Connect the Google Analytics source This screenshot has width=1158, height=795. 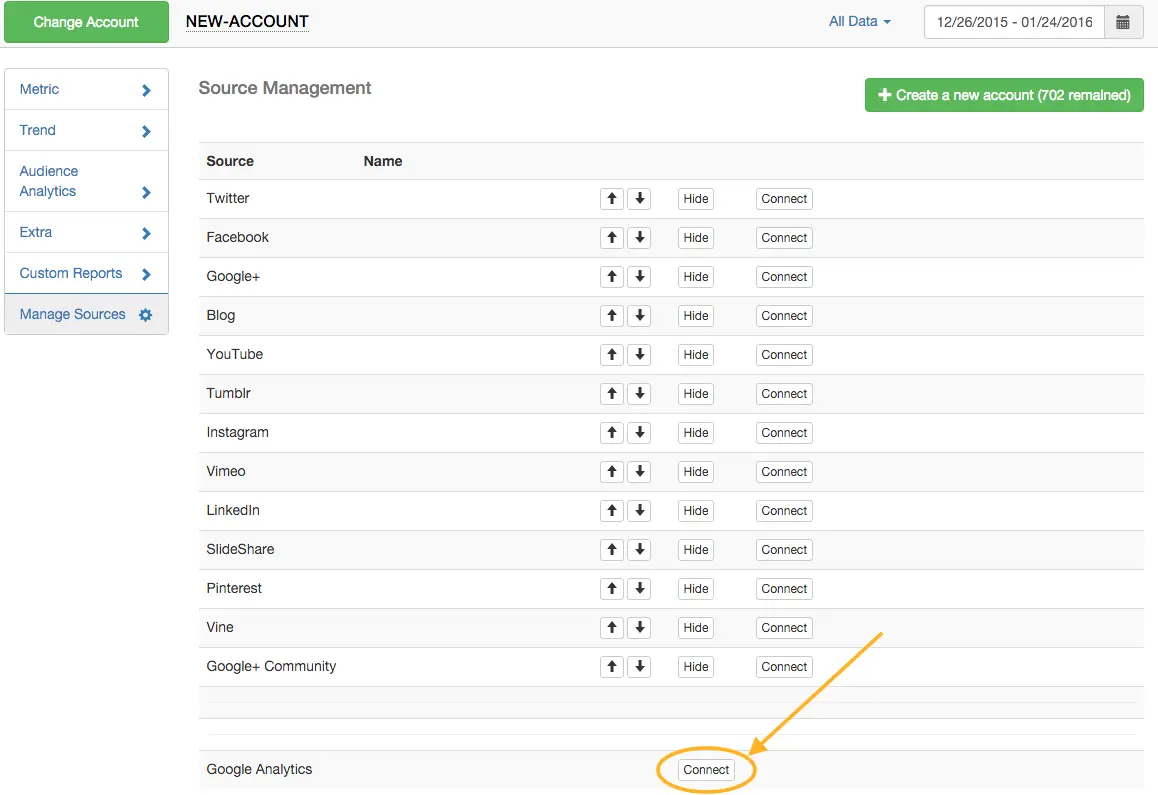(x=706, y=770)
